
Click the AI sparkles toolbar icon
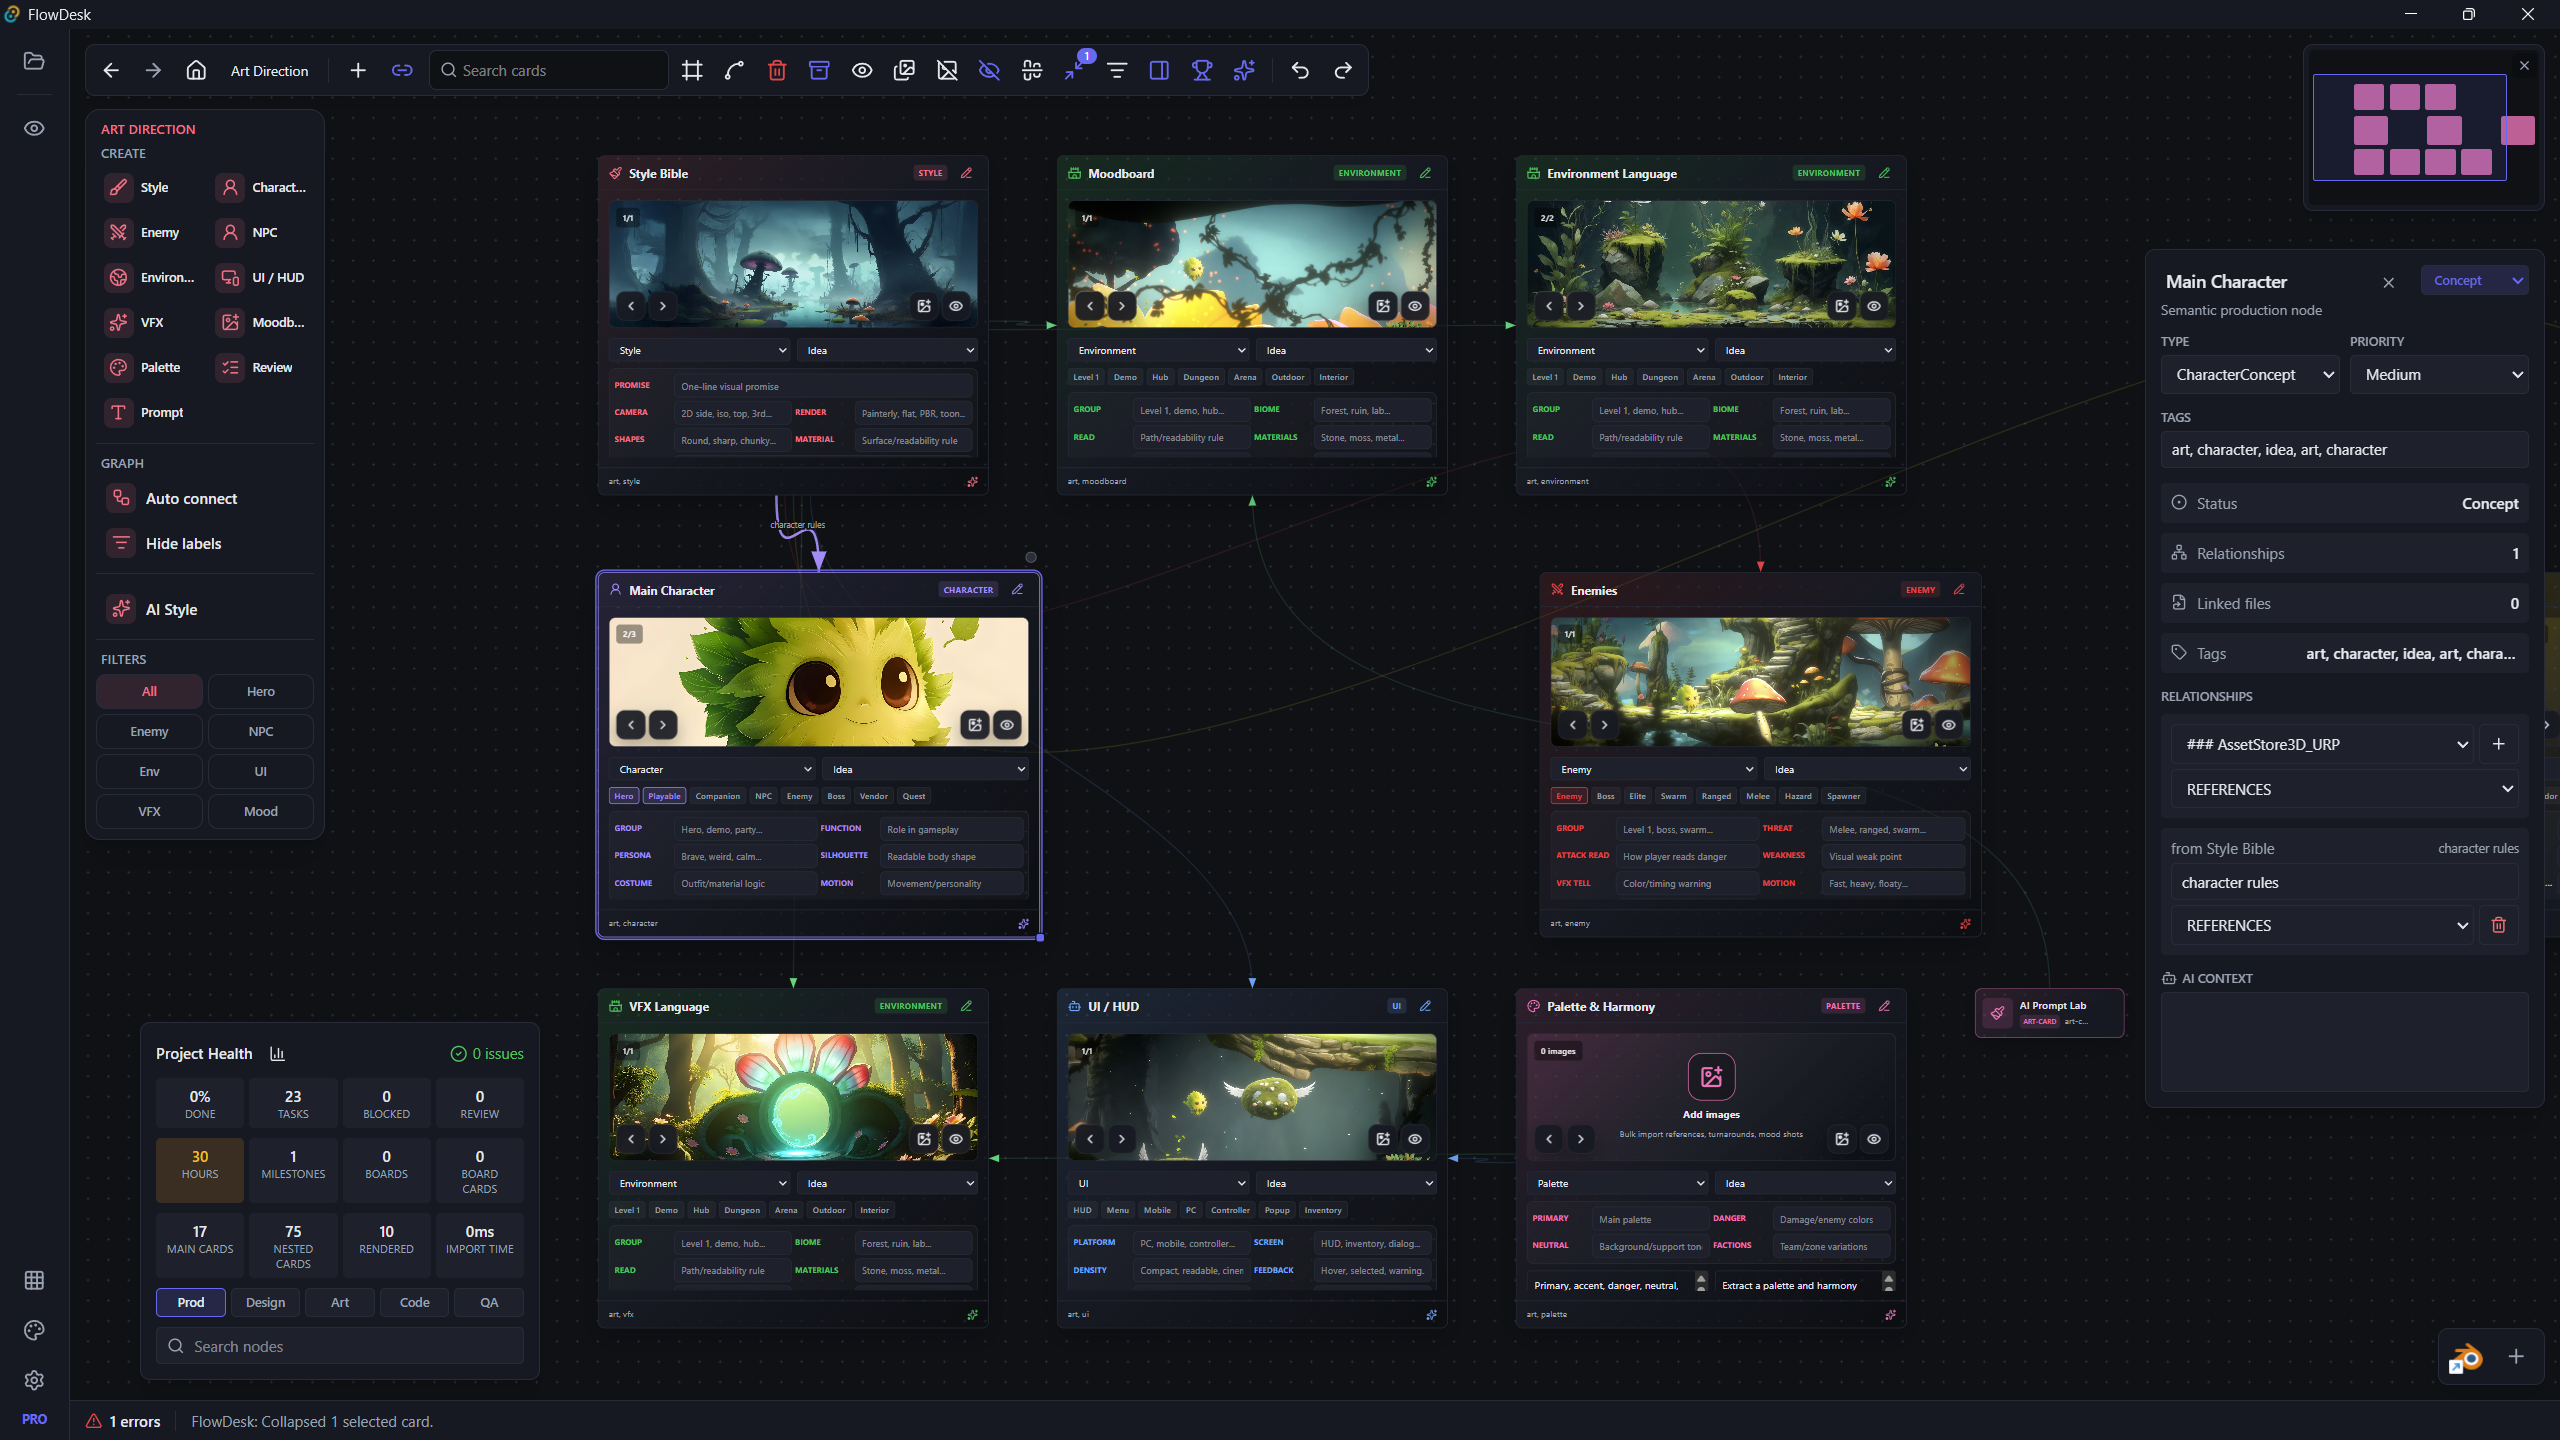tap(1244, 70)
